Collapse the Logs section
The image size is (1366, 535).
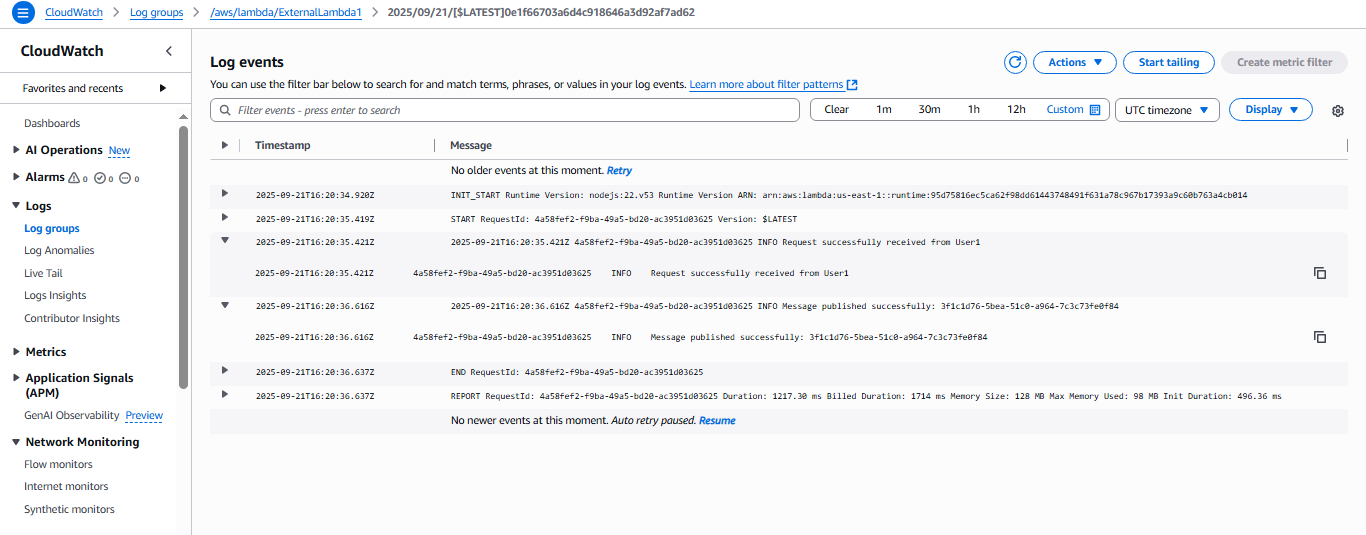(16, 206)
